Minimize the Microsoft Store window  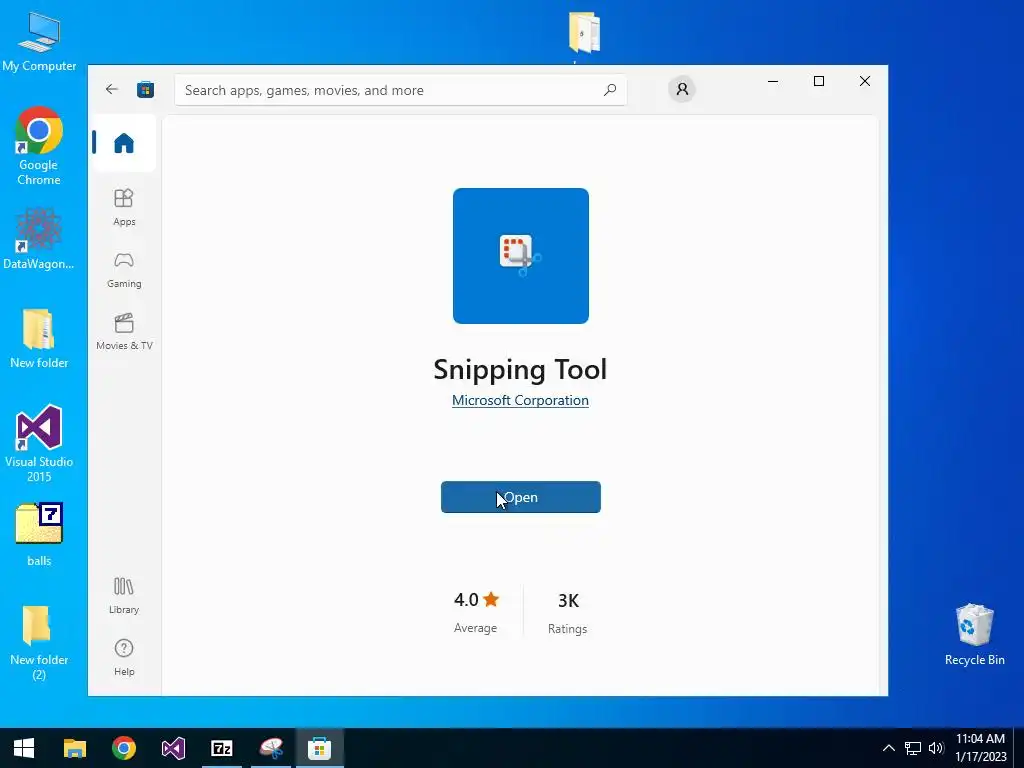pos(773,82)
